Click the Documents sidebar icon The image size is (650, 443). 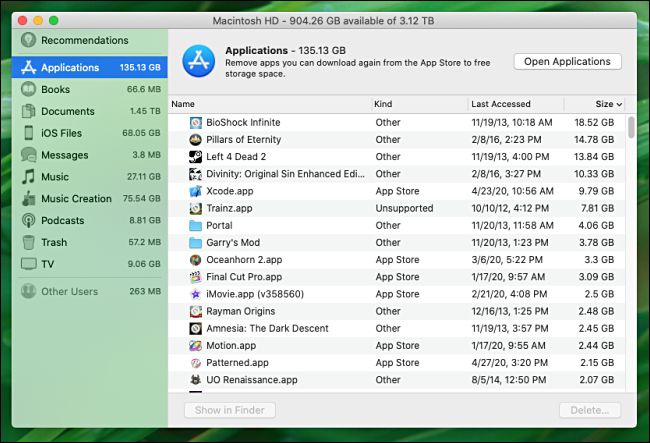(28, 111)
